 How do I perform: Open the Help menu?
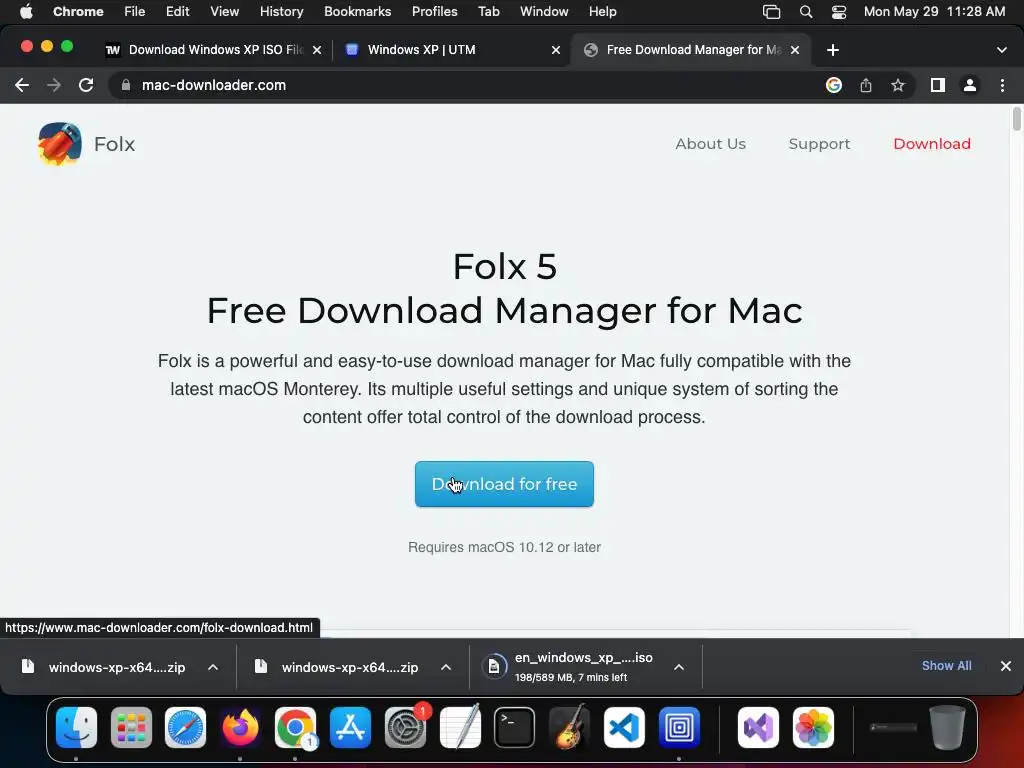pos(602,12)
